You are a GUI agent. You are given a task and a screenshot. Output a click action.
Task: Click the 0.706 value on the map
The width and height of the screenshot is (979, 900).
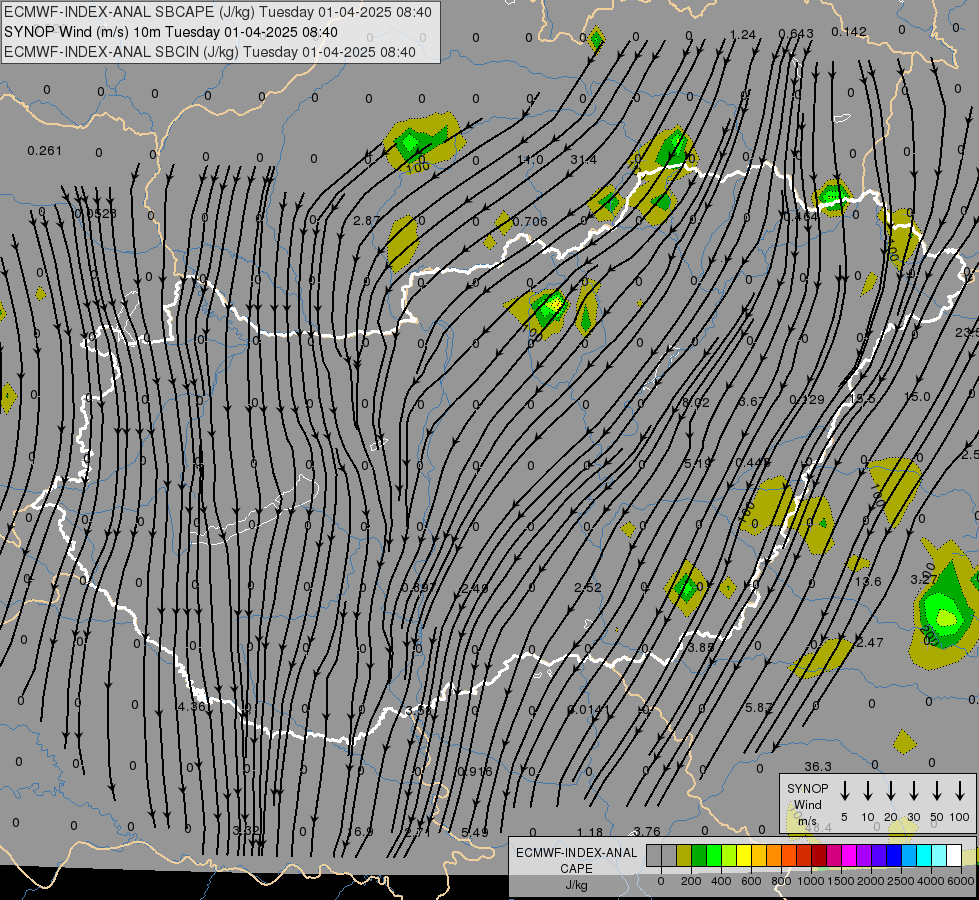click(529, 221)
